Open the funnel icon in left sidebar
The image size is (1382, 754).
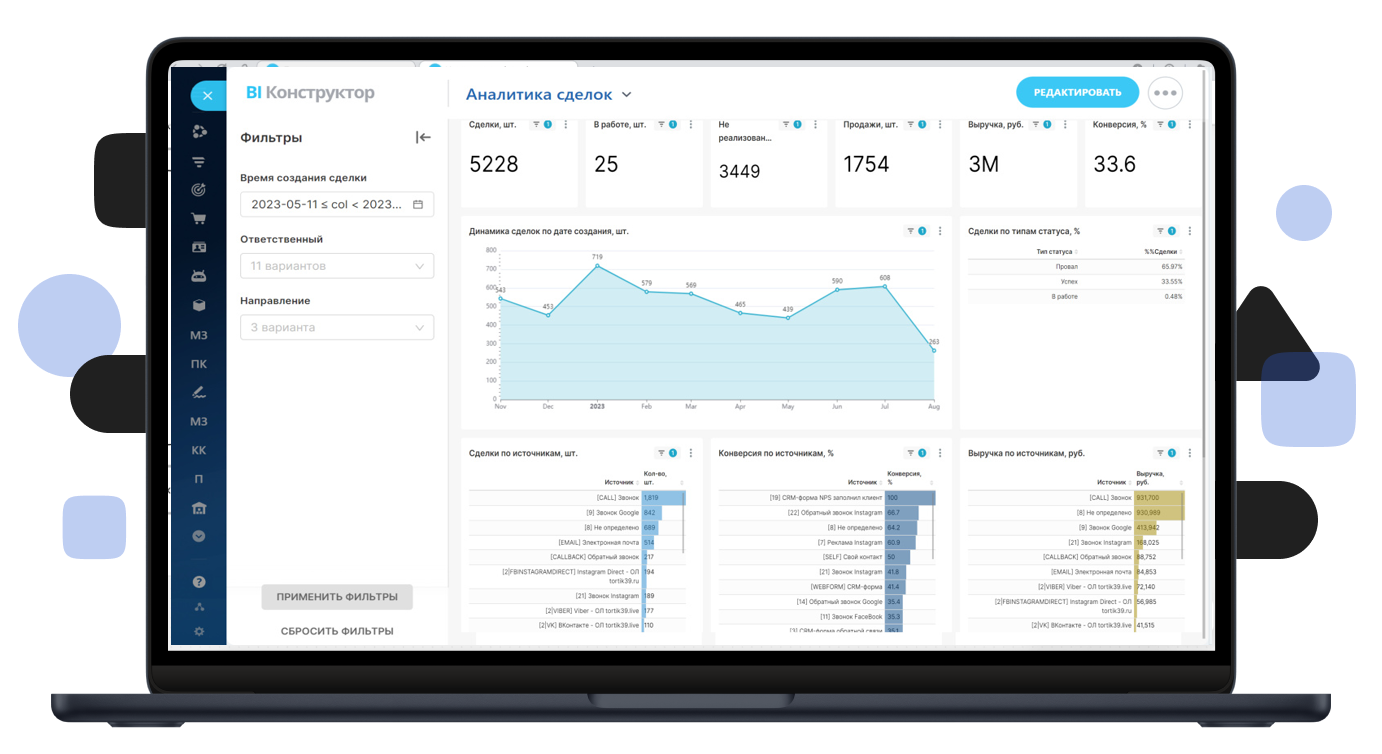click(199, 162)
